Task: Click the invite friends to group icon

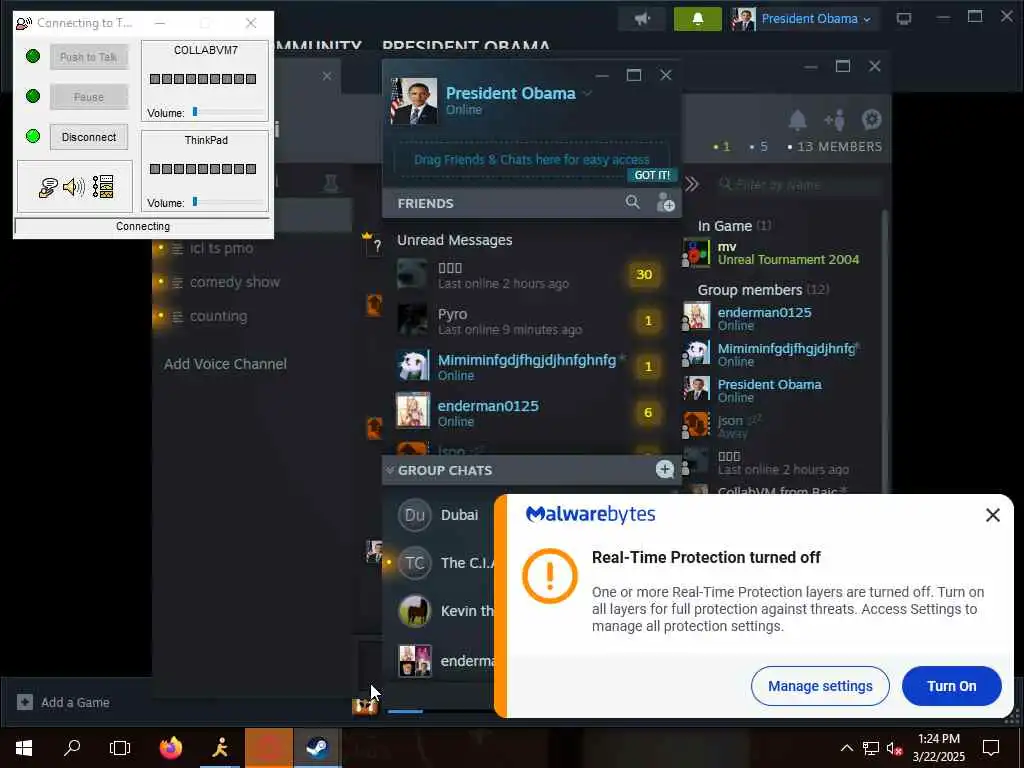Action: tap(835, 120)
